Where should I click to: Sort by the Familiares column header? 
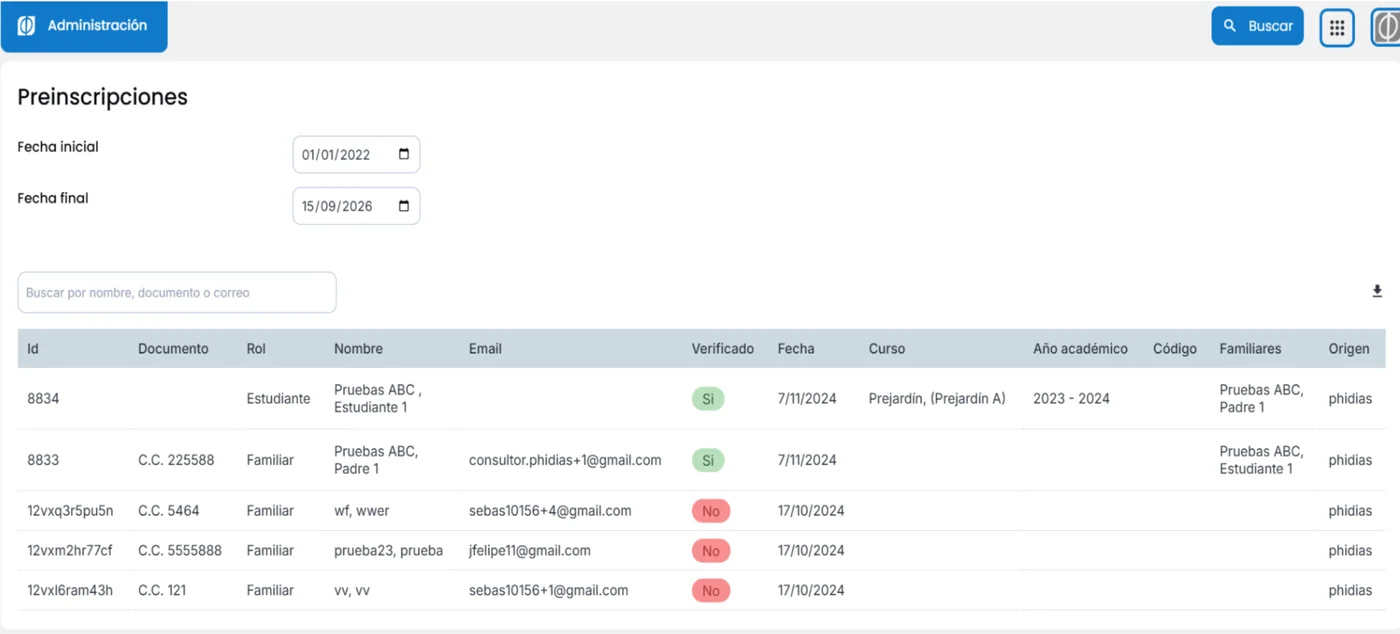point(1250,349)
